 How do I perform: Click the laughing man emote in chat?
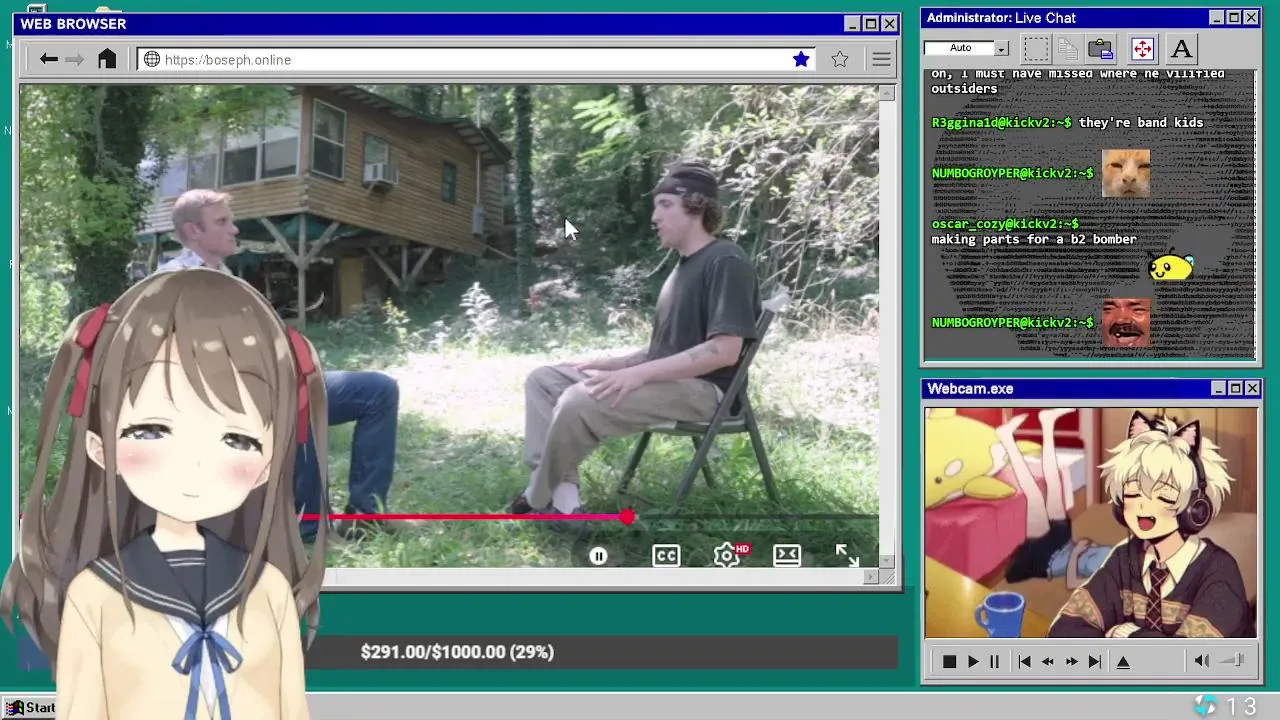pos(1125,322)
